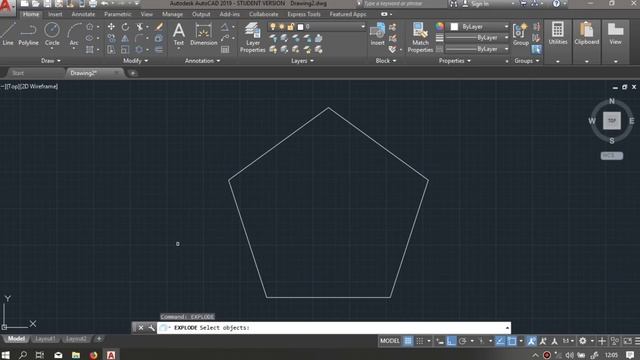Select the Stretch tool
The image size is (640, 360).
tap(111, 50)
